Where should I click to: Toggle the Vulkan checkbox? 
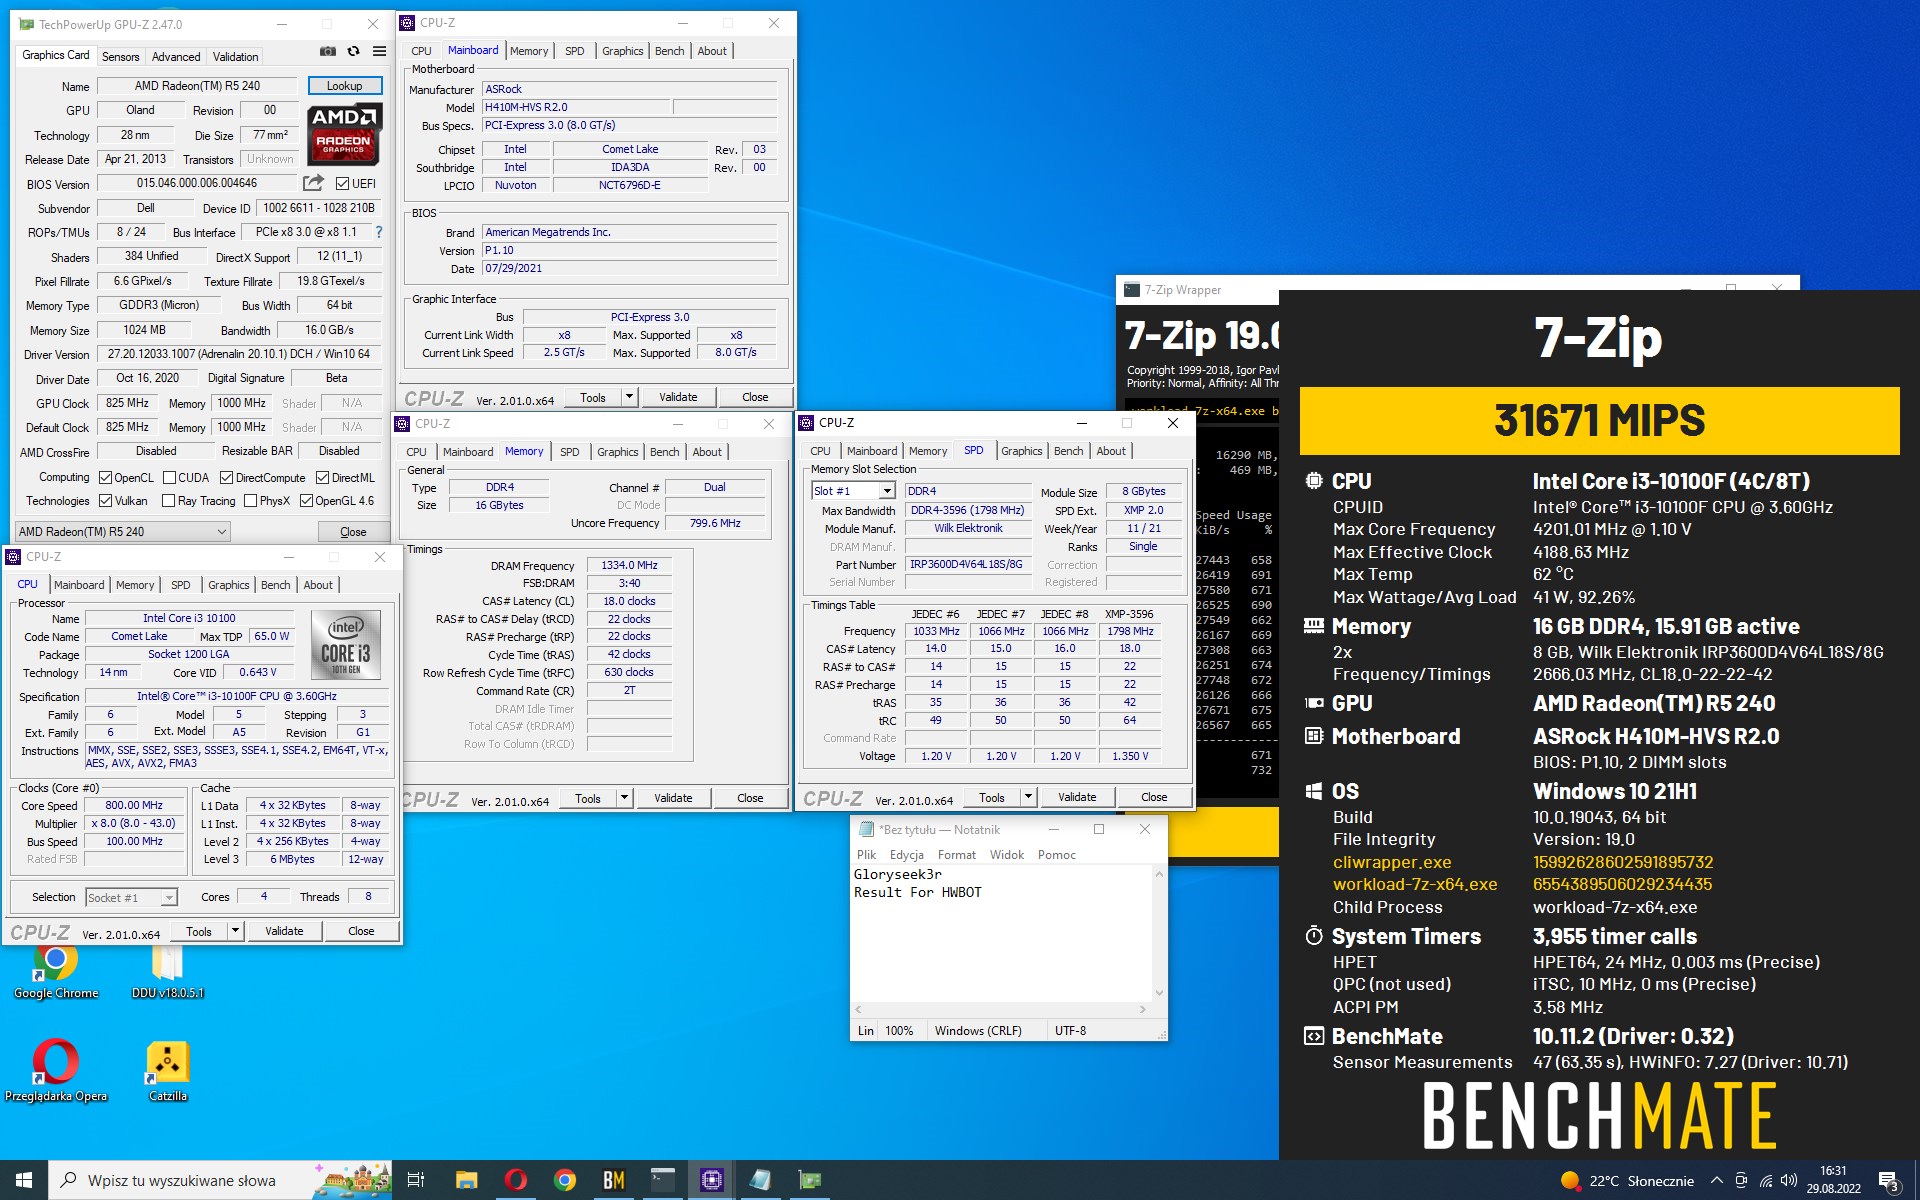click(x=105, y=501)
